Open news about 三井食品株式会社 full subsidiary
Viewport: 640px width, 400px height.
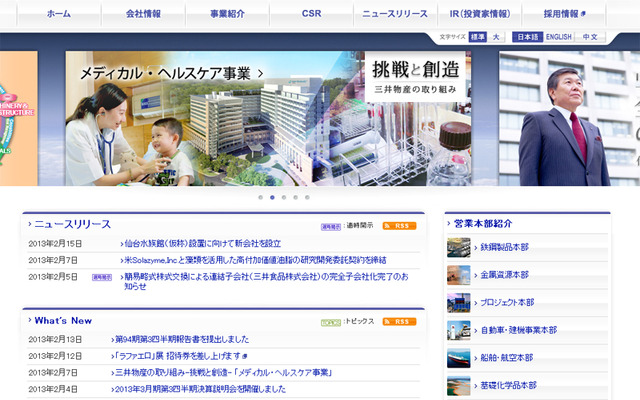click(266, 281)
